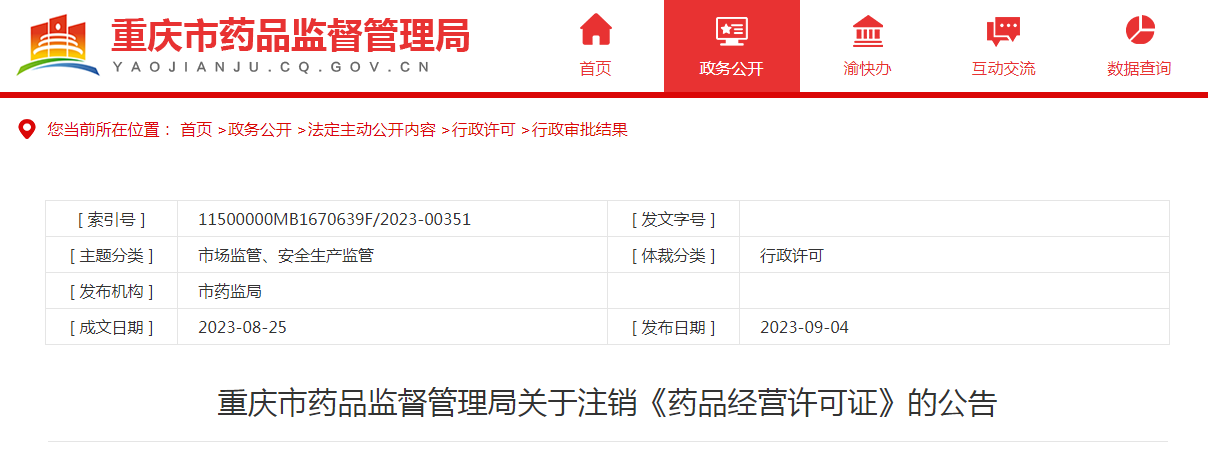The height and width of the screenshot is (452, 1208).
Task: Click the red location pin icon
Action: click(27, 129)
